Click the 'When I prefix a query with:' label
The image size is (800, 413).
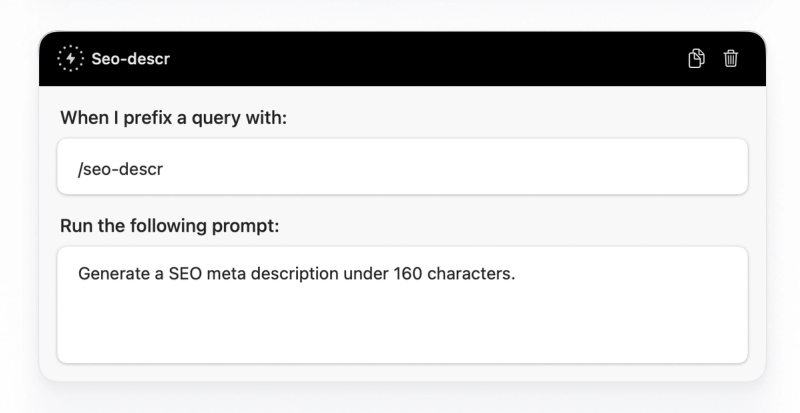click(x=173, y=118)
